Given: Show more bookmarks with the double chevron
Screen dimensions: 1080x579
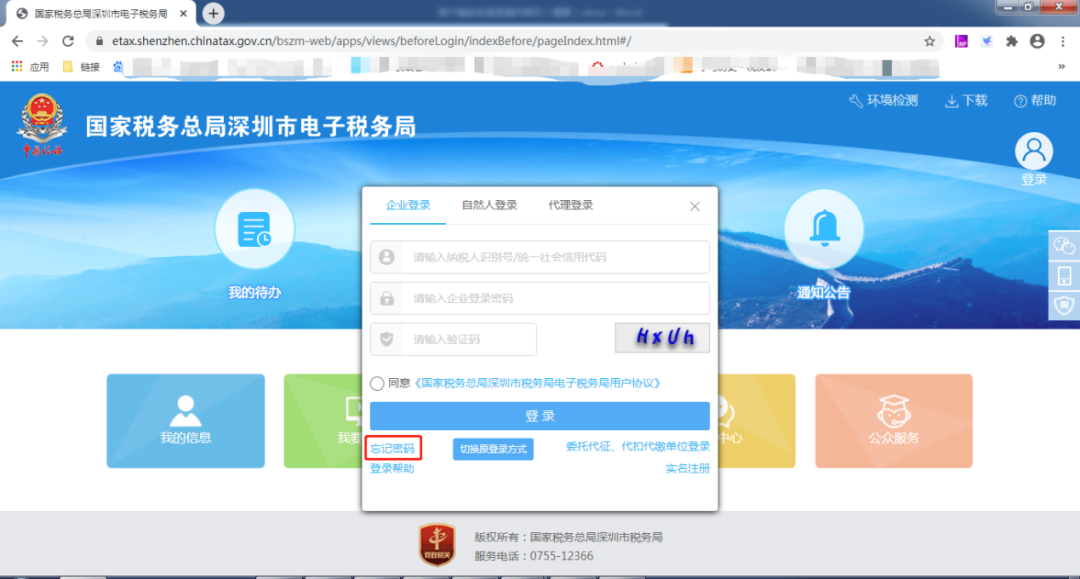Looking at the screenshot, I should [1061, 67].
